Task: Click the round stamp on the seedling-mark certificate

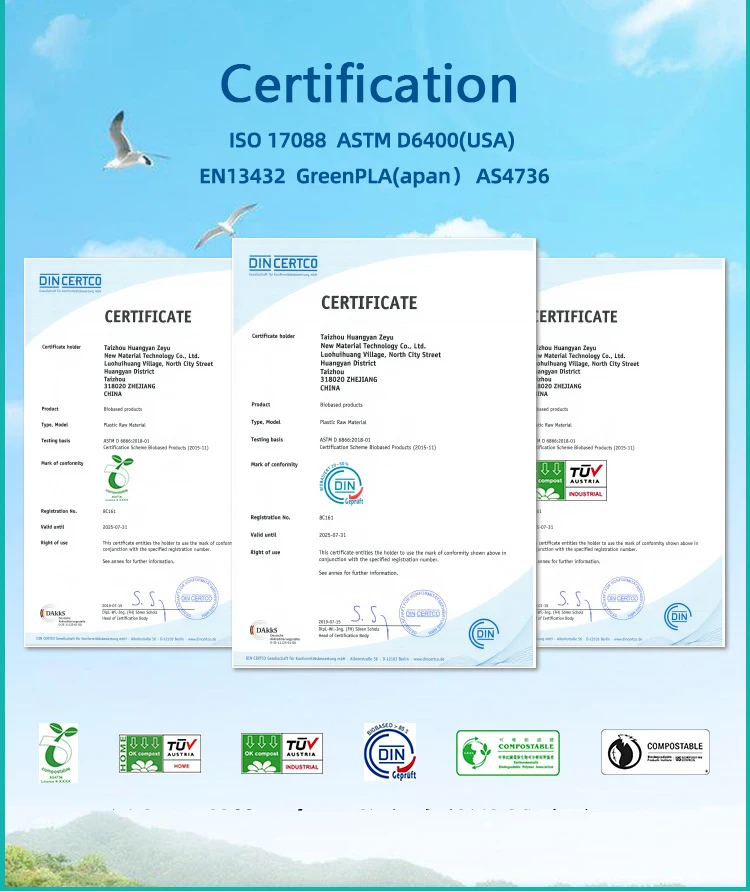Action: 197,598
